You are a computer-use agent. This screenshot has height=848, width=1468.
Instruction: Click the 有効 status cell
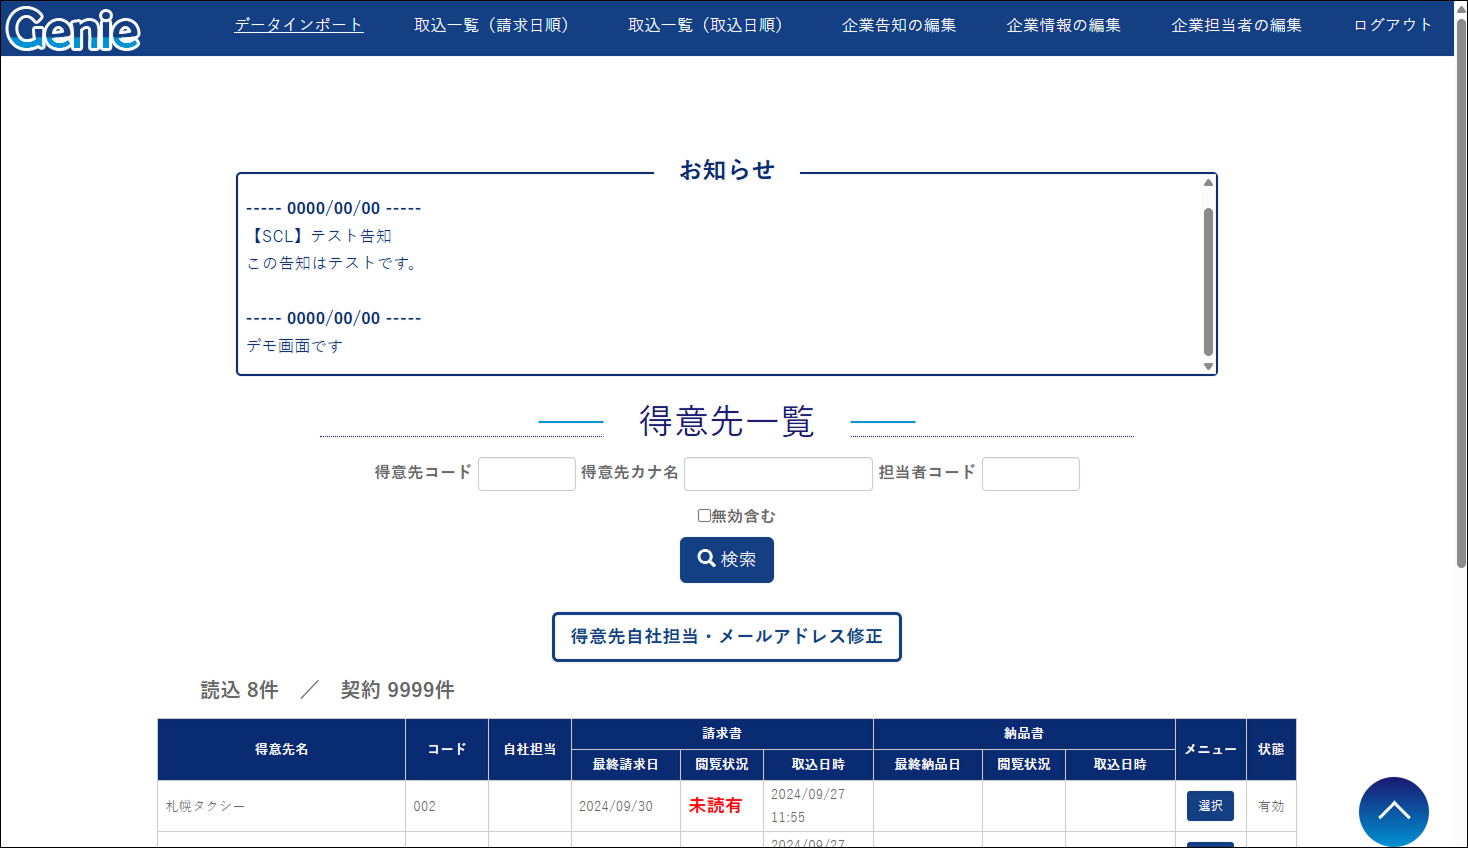[1271, 806]
